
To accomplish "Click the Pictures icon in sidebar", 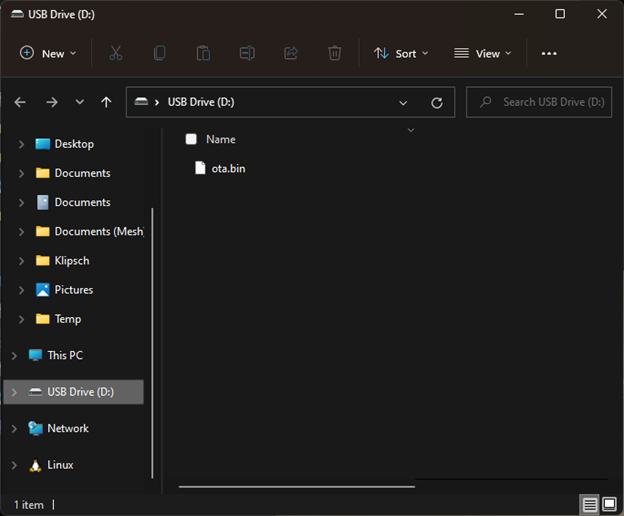I will 43,290.
